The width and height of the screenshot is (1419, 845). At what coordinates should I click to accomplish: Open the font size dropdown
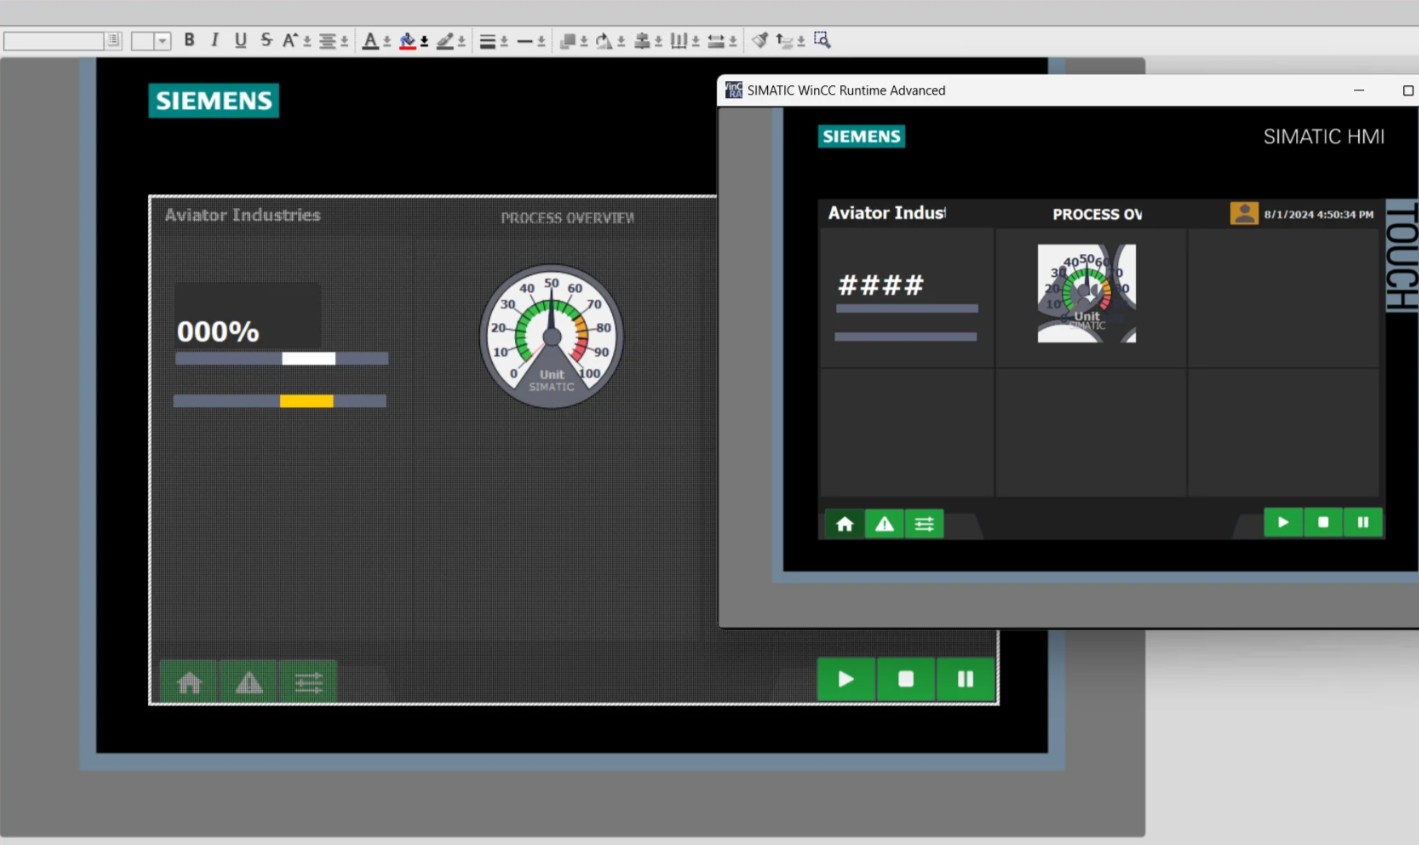click(x=162, y=41)
